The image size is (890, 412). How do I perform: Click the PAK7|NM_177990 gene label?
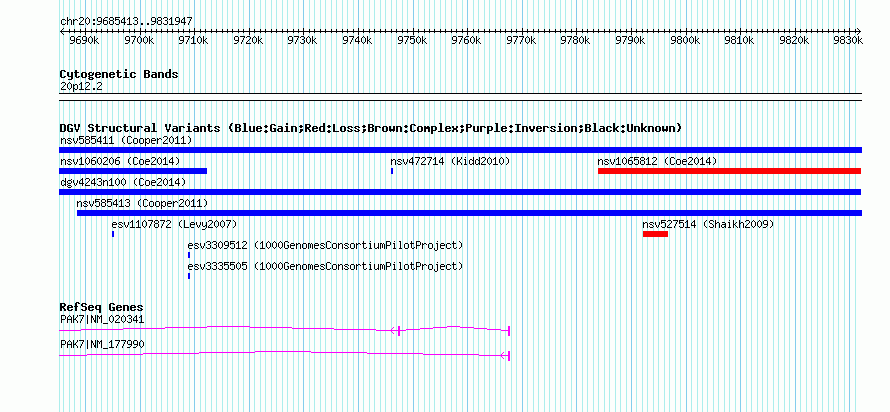point(102,344)
